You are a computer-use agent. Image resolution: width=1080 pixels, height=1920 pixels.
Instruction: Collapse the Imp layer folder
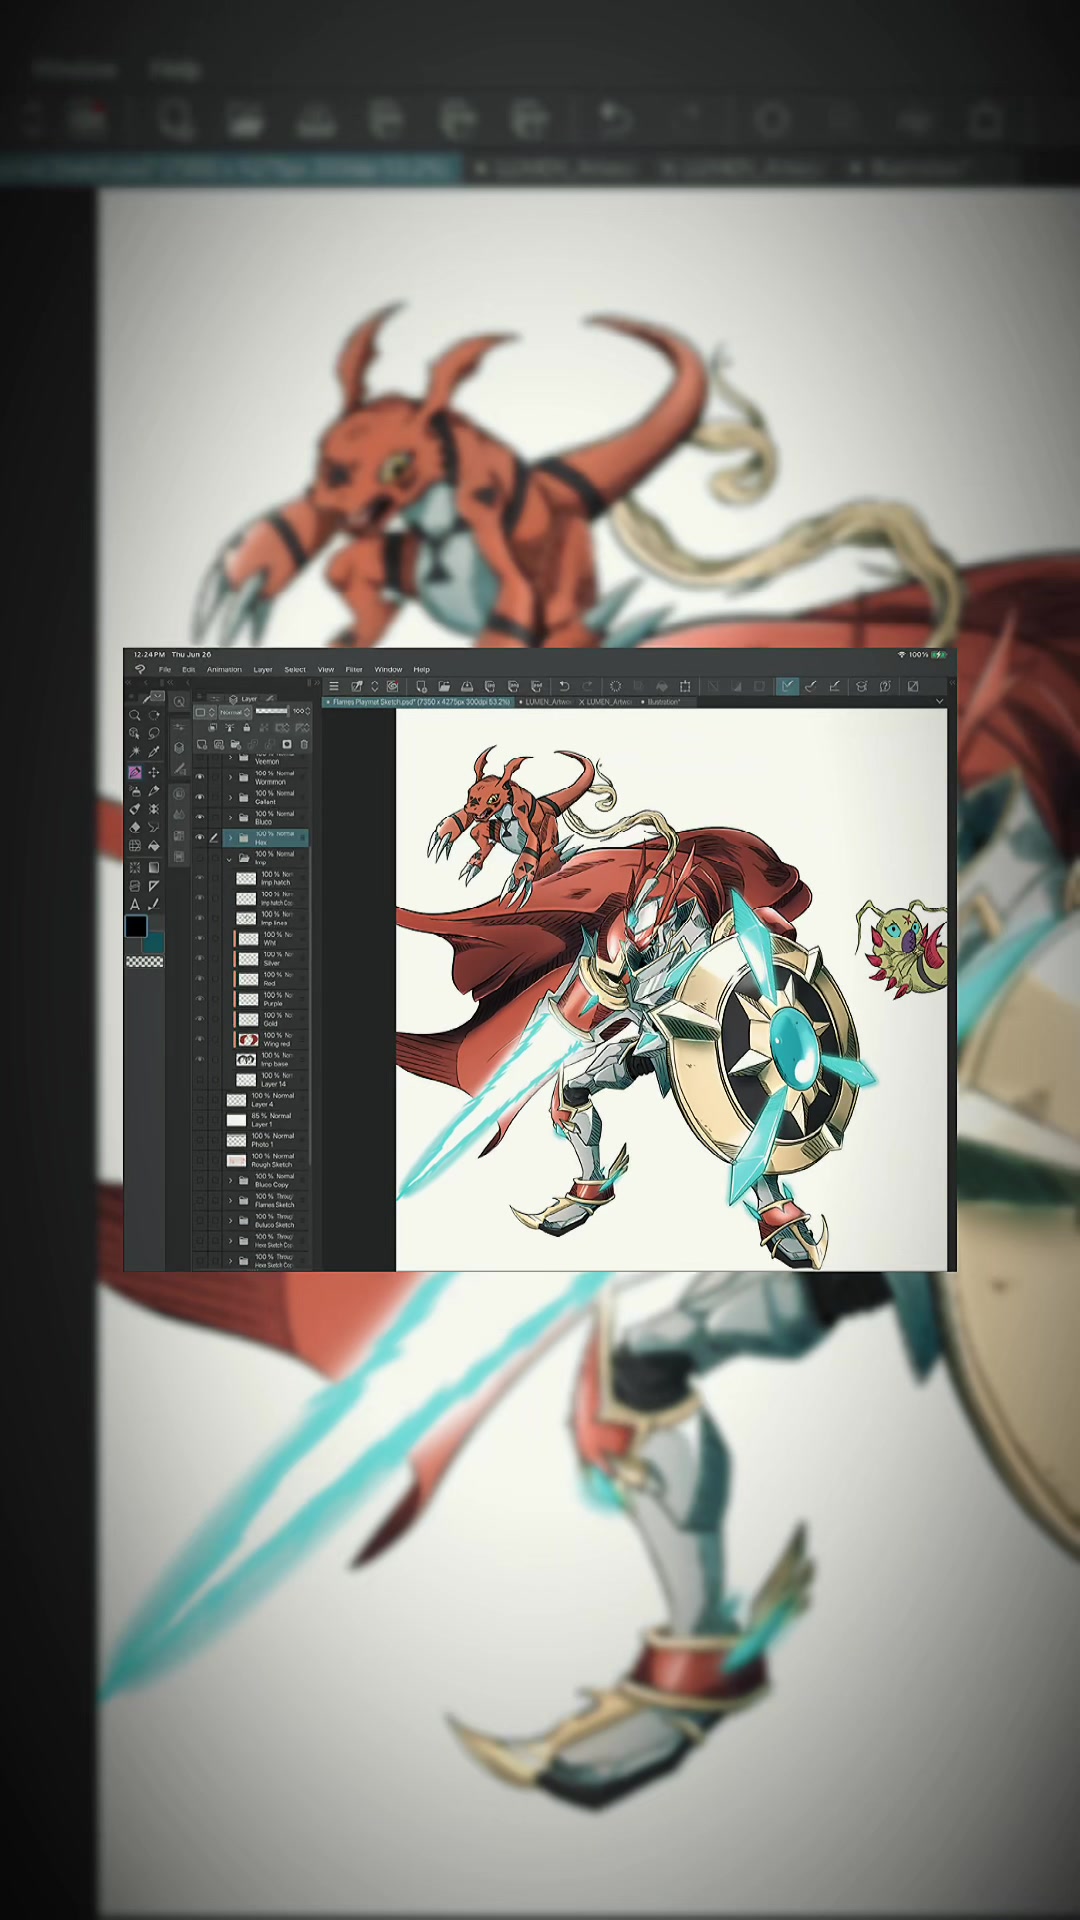click(229, 859)
